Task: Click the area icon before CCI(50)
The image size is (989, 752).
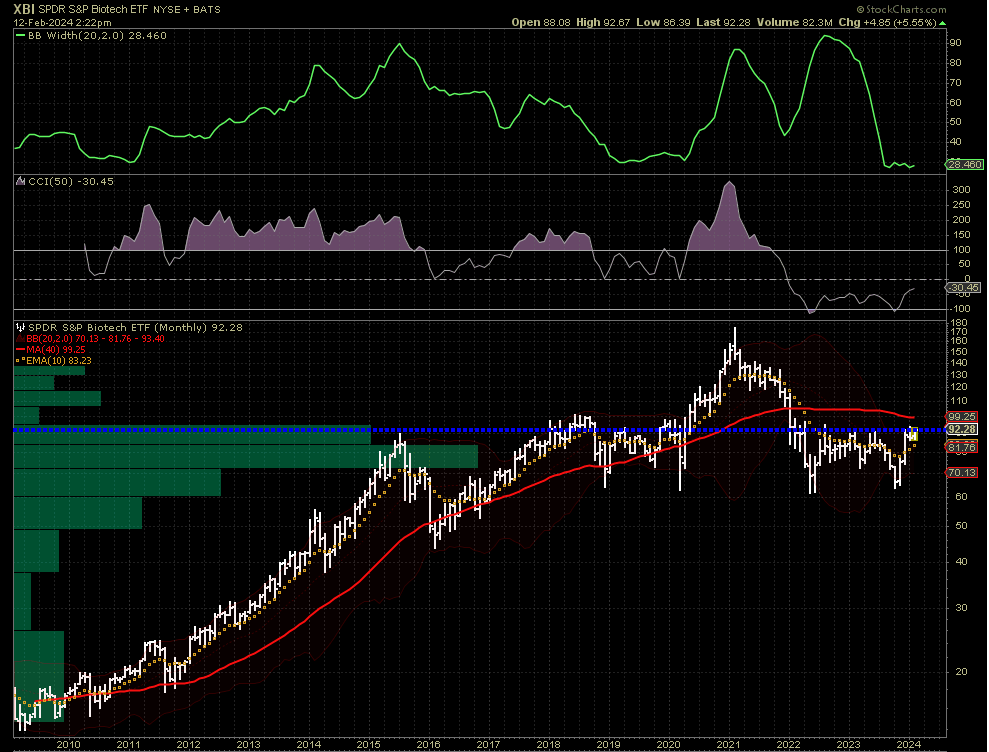Action: [x=21, y=182]
